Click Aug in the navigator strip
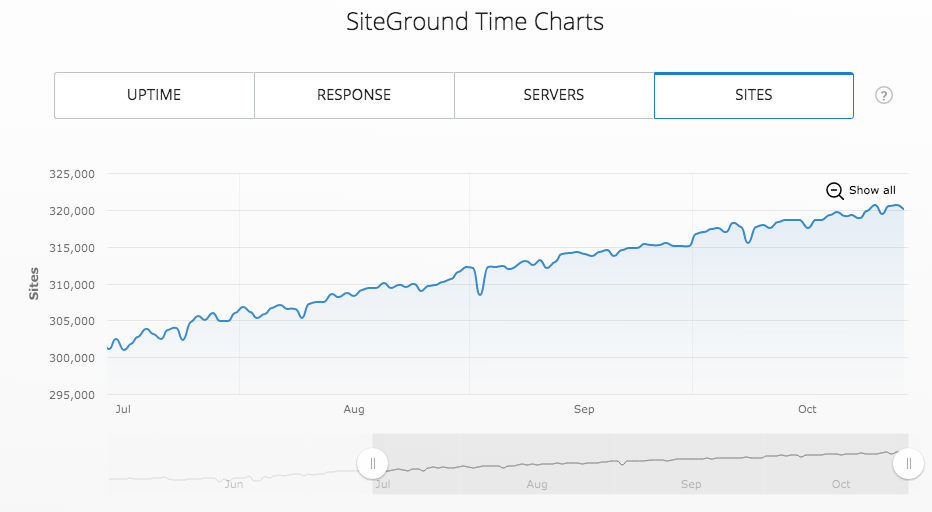 point(537,484)
